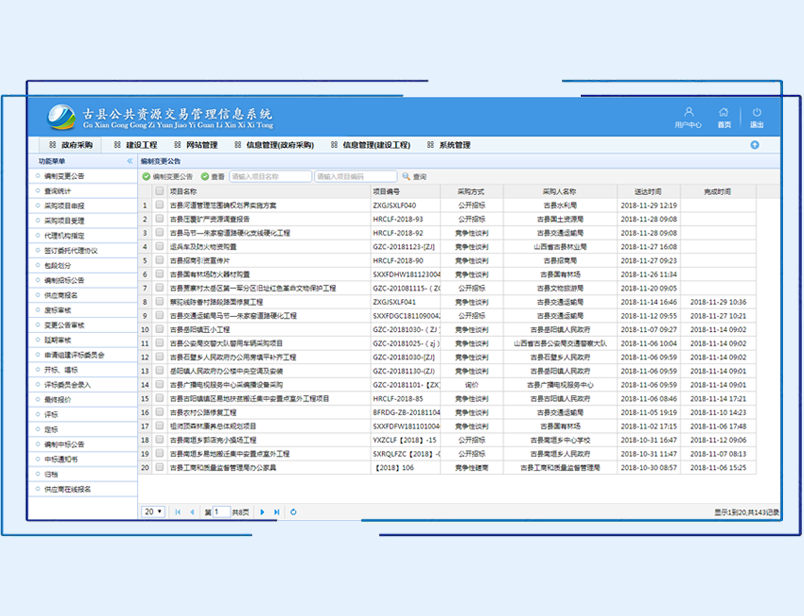Go to first page in pager
Viewport: 804px width, 616px height.
[178, 511]
